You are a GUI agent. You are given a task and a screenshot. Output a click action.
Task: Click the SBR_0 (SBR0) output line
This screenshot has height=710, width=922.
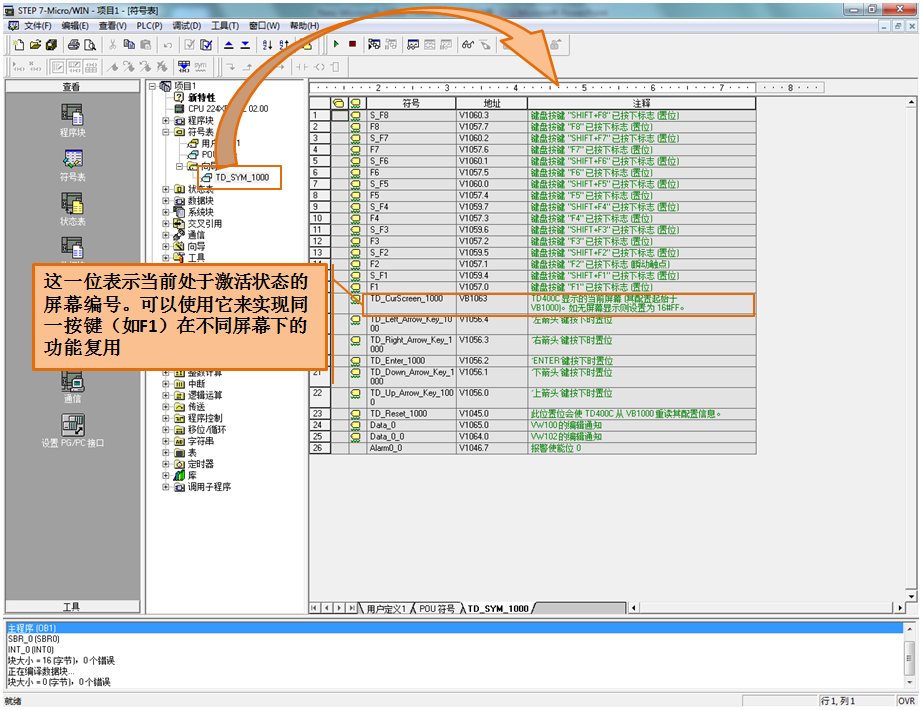click(34, 639)
